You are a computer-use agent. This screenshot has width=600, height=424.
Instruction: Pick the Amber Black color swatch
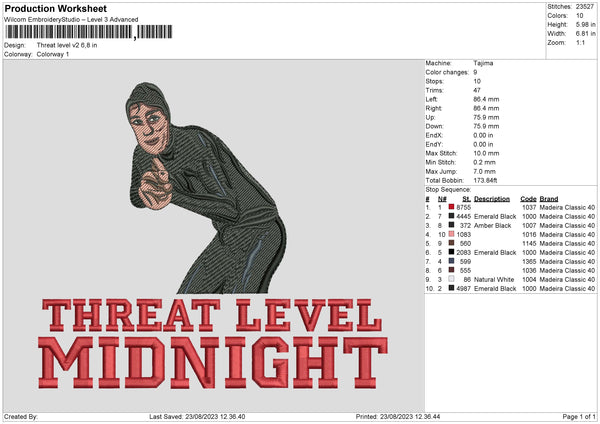point(452,225)
